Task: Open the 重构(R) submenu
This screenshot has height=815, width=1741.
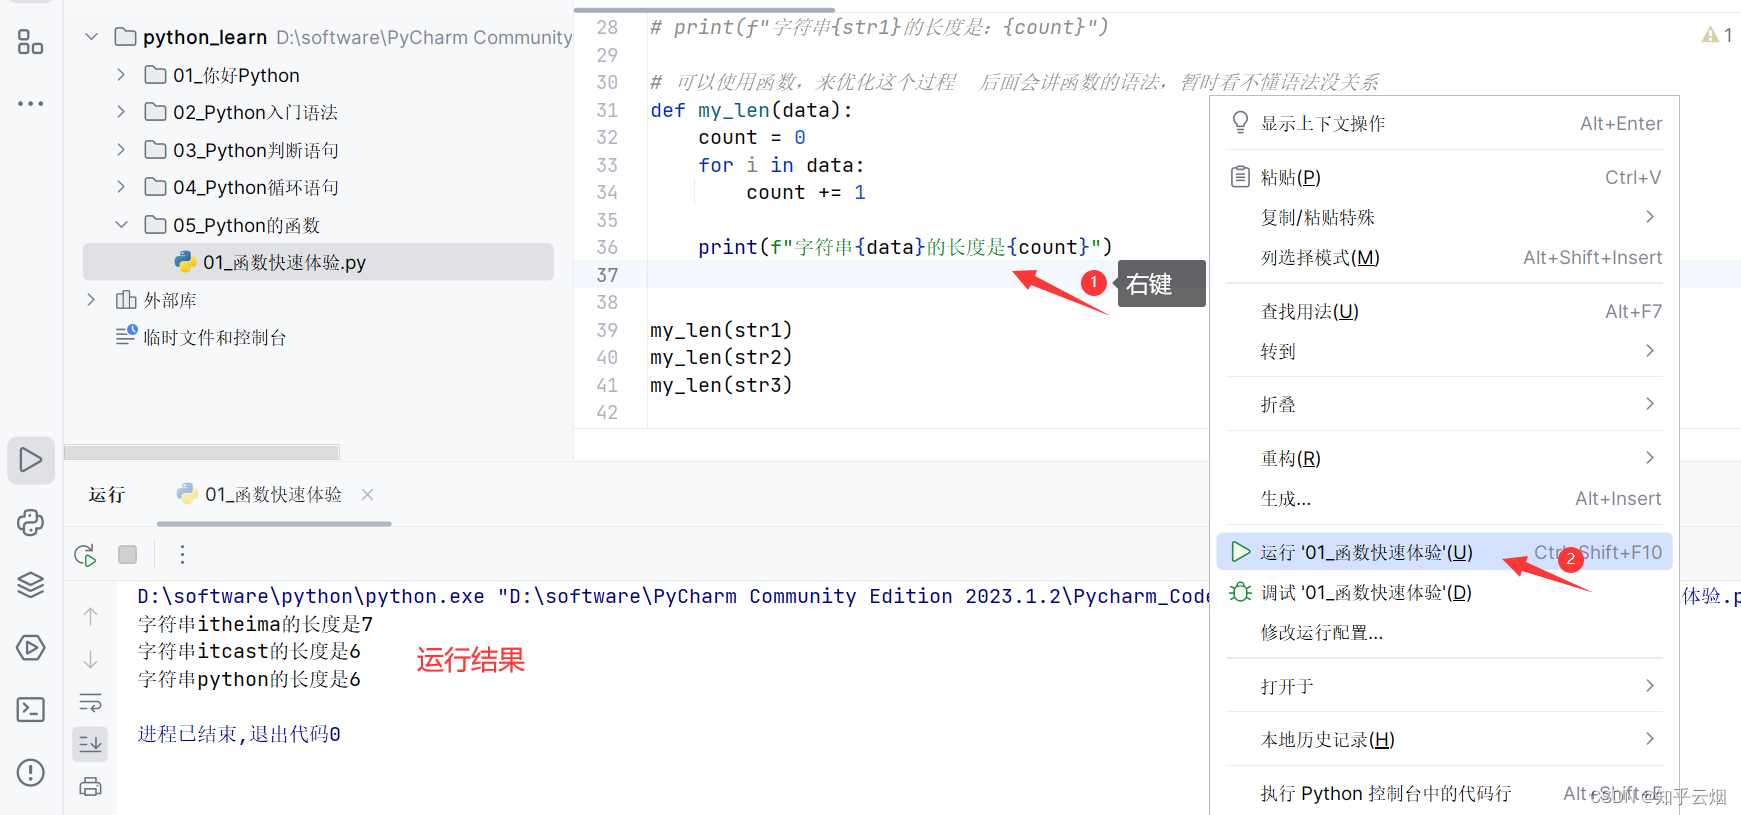Action: tap(1444, 458)
